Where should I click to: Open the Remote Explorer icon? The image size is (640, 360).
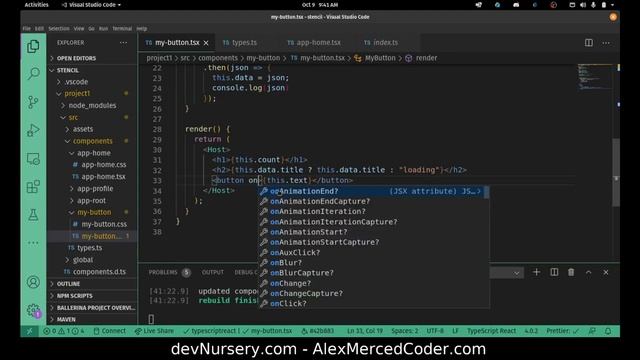coord(33,158)
